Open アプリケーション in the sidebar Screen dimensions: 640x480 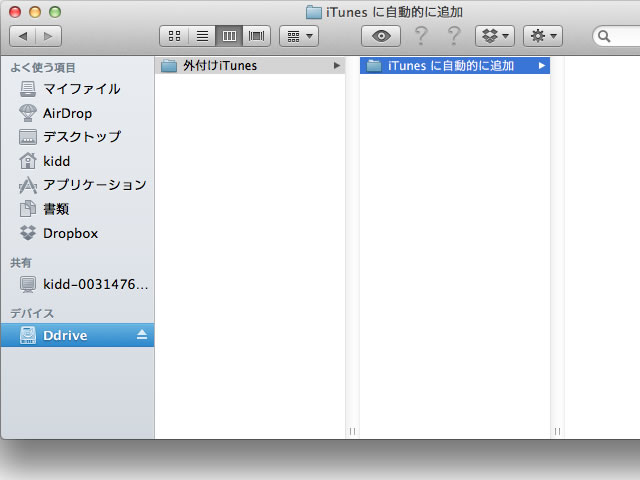[x=78, y=185]
